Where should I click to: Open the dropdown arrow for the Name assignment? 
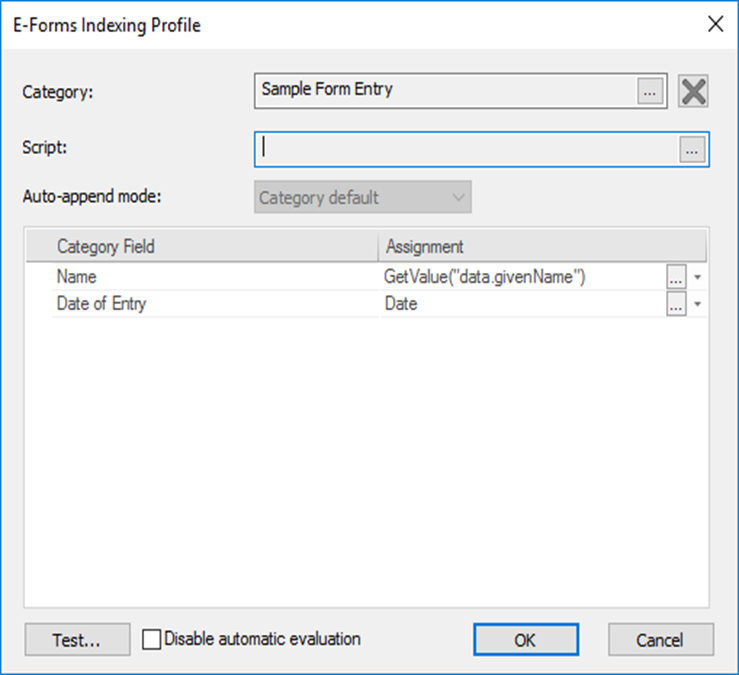point(697,277)
